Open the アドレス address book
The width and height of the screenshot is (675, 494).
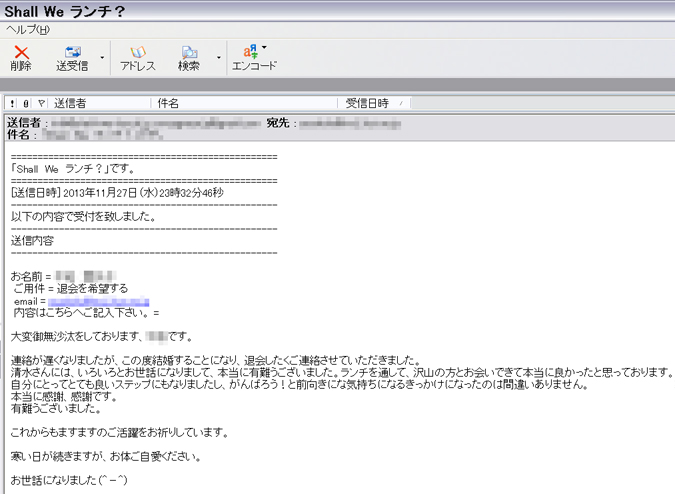click(138, 58)
